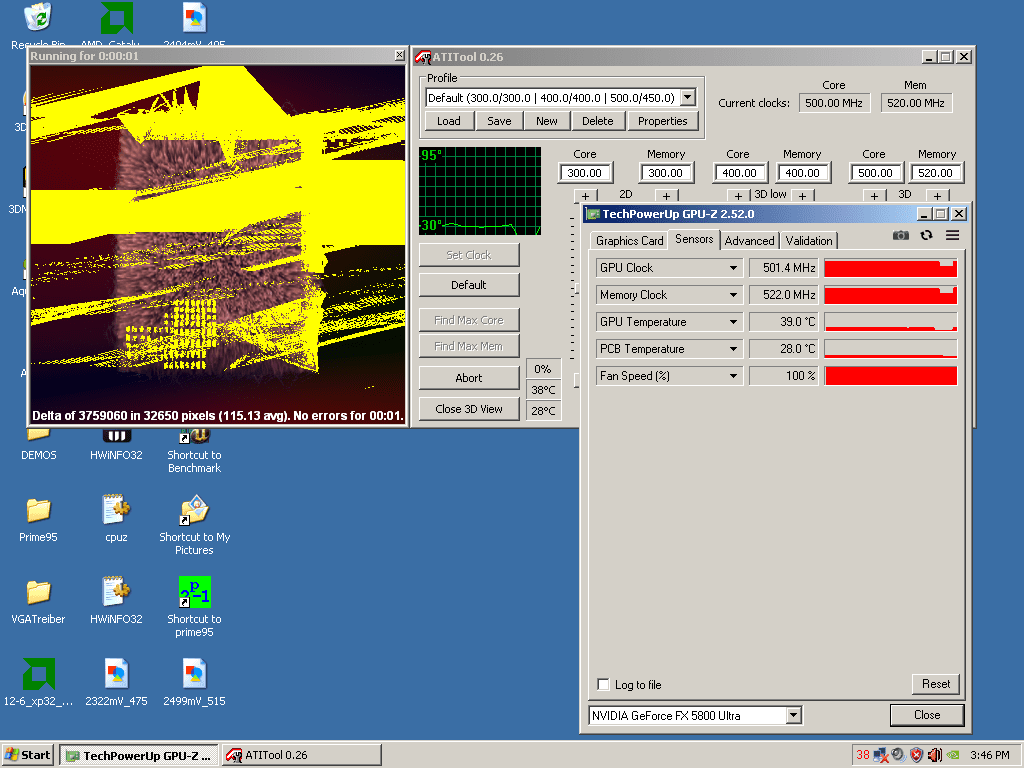Click the 3D low Core 400.00 field
The width and height of the screenshot is (1024, 768).
click(x=740, y=173)
